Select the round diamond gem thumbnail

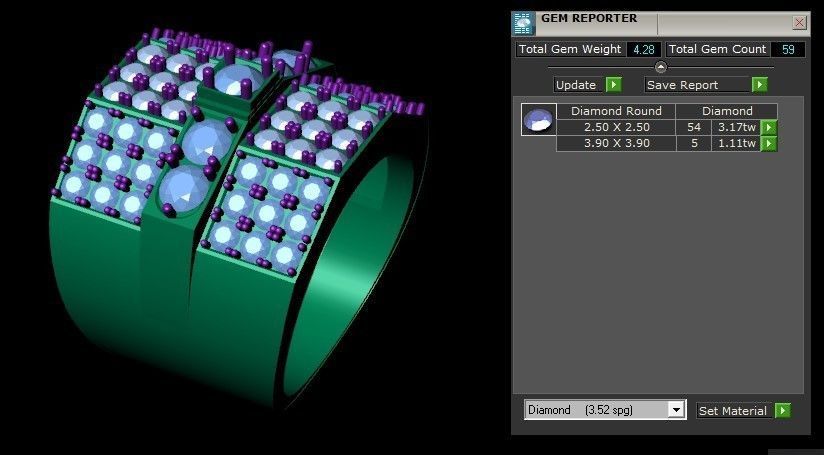coord(539,119)
